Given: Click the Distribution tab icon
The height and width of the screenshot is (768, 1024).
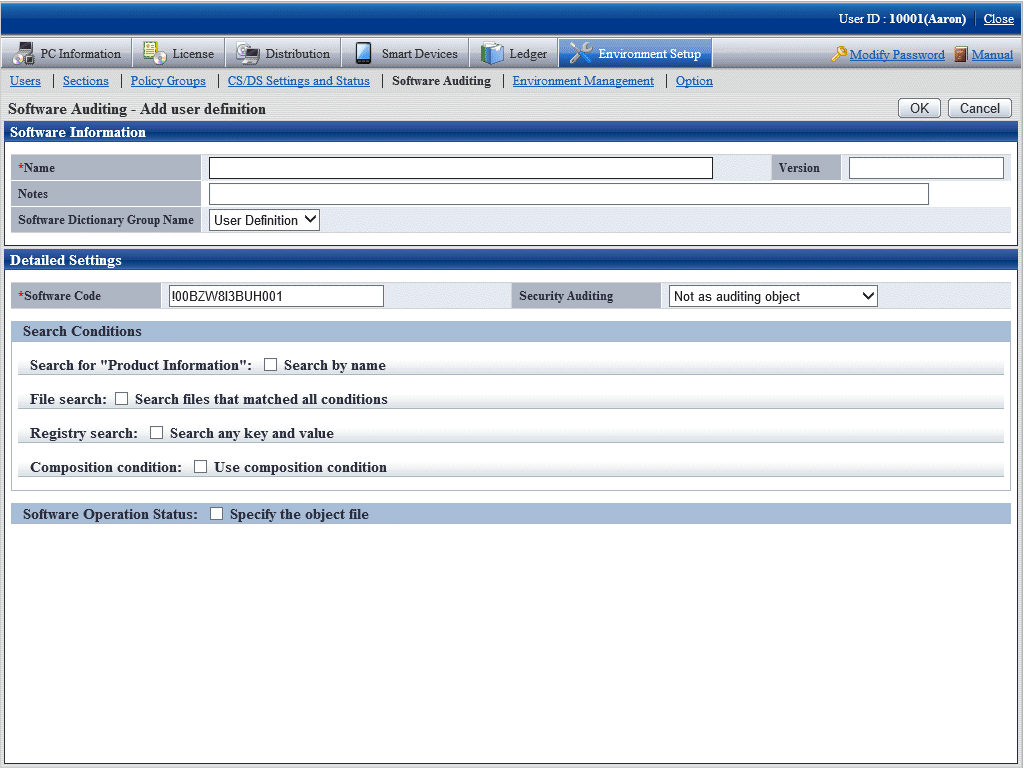Looking at the screenshot, I should [248, 53].
